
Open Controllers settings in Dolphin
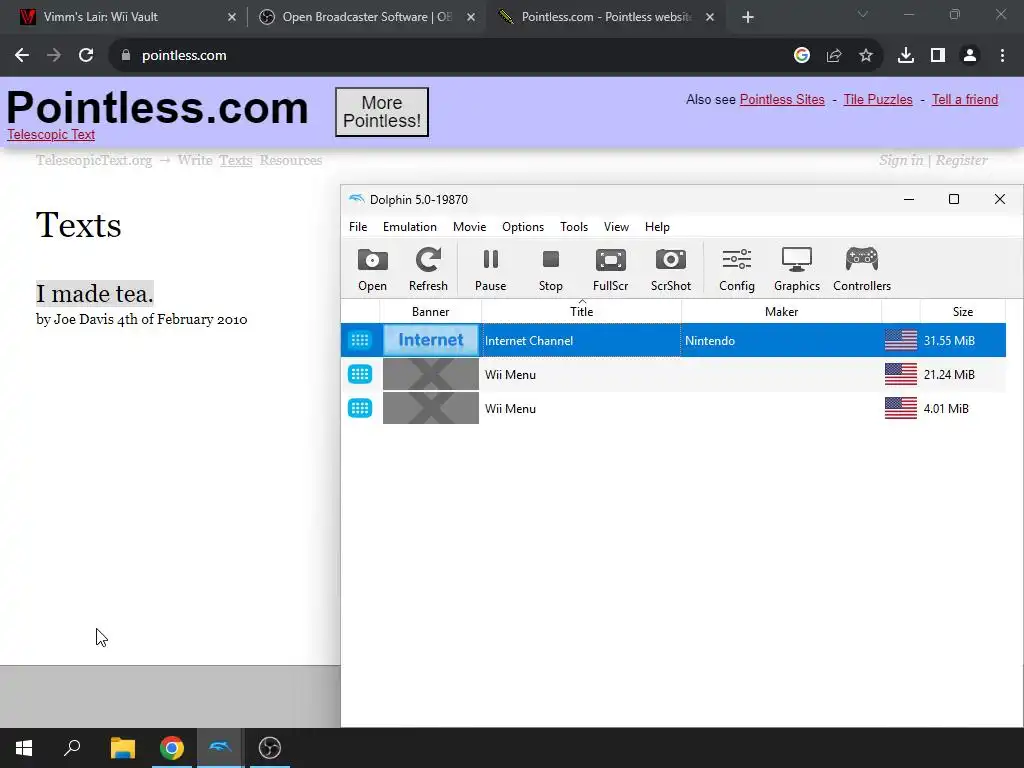[862, 269]
